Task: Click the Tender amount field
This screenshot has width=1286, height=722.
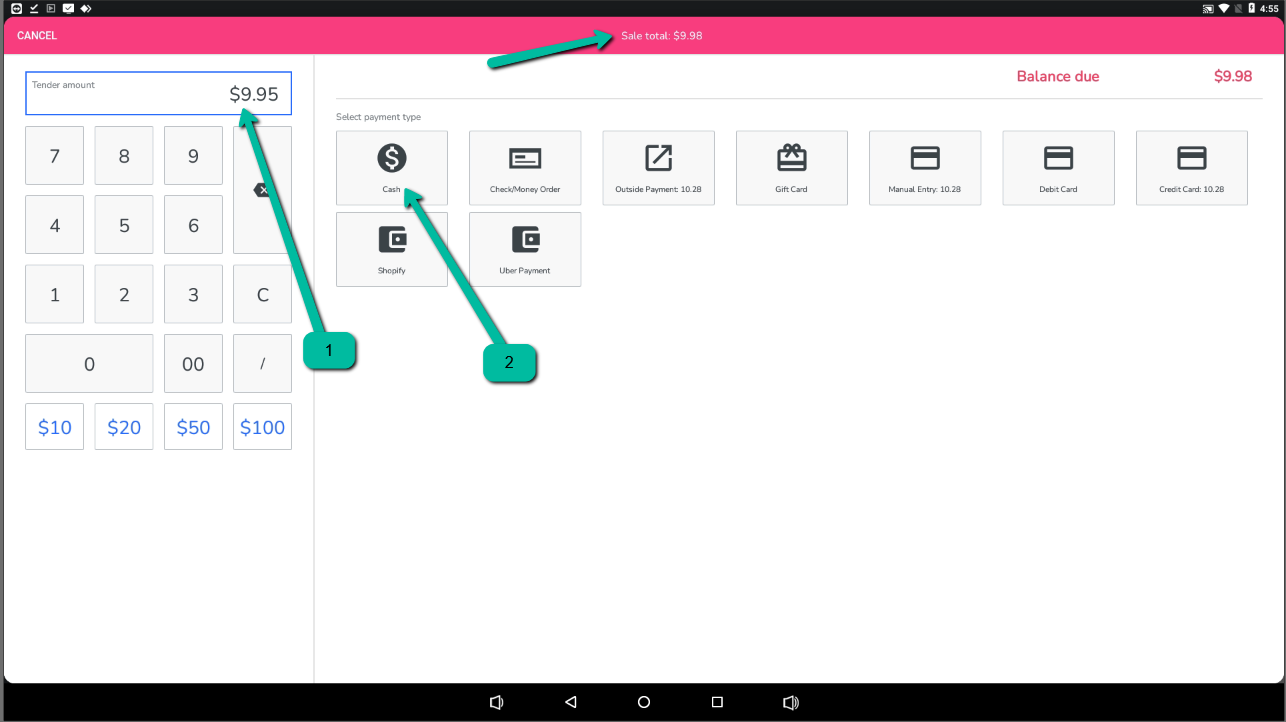Action: pos(158,94)
